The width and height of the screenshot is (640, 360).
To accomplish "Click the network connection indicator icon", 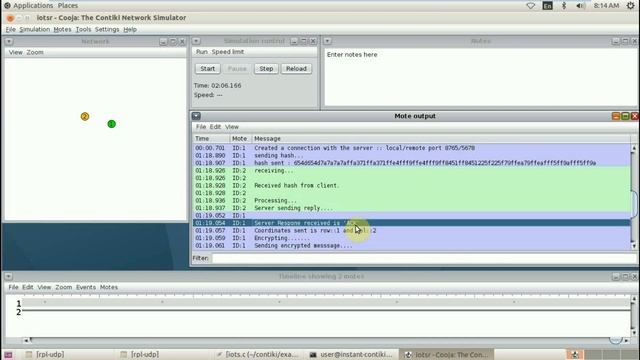I will click(x=531, y=6).
